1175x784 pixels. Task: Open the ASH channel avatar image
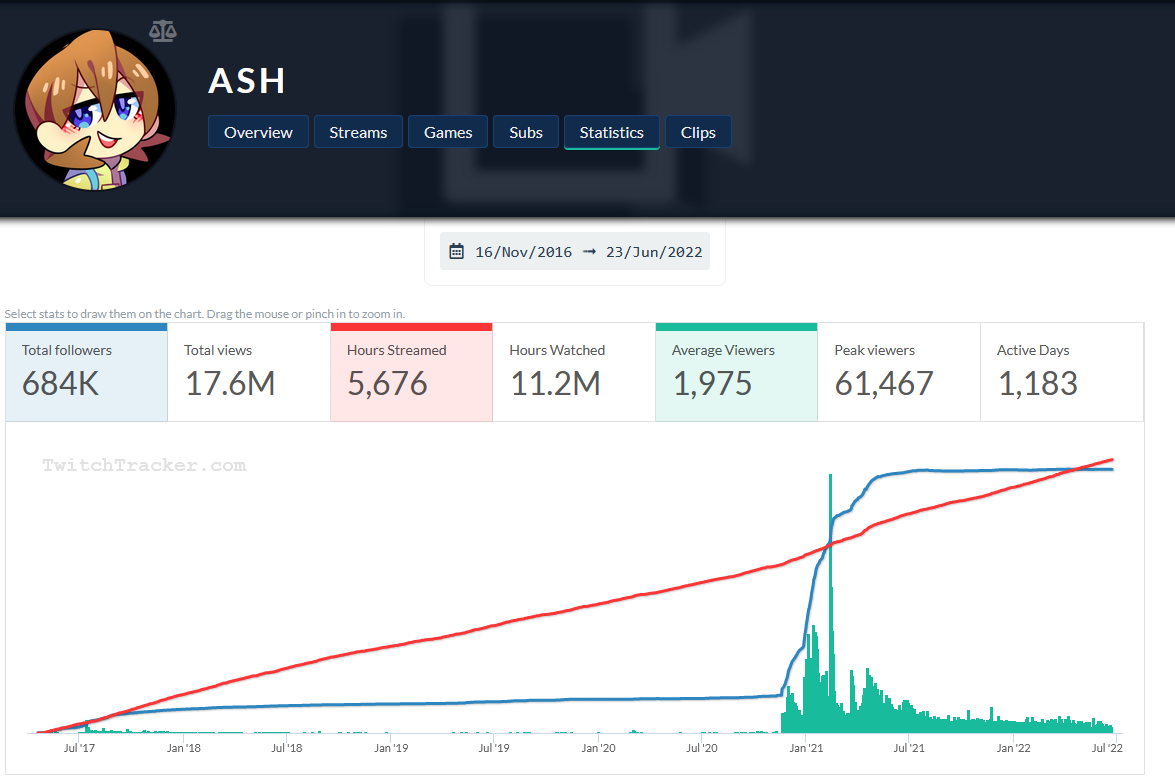coord(95,110)
